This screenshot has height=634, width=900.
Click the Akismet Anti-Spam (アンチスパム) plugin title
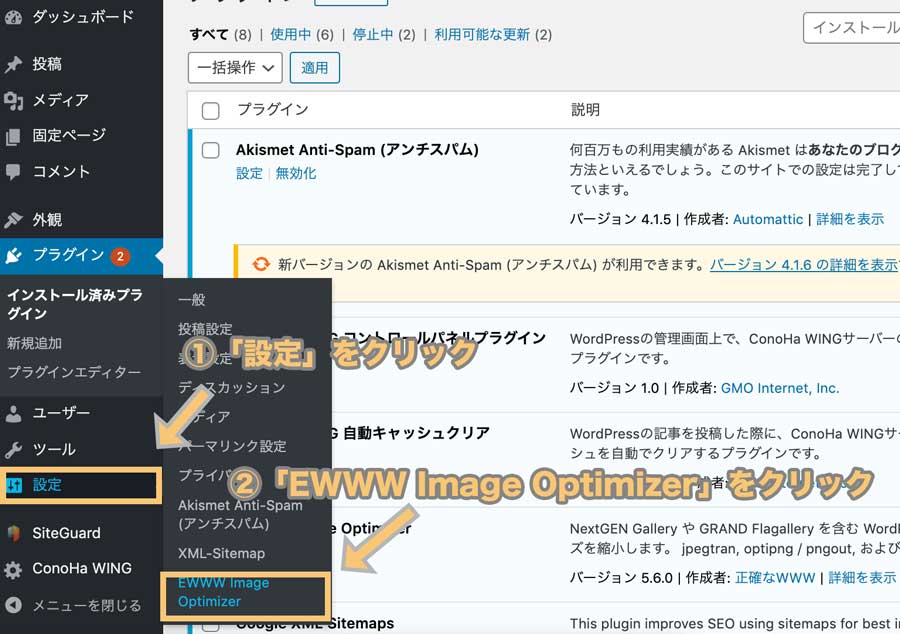point(357,150)
